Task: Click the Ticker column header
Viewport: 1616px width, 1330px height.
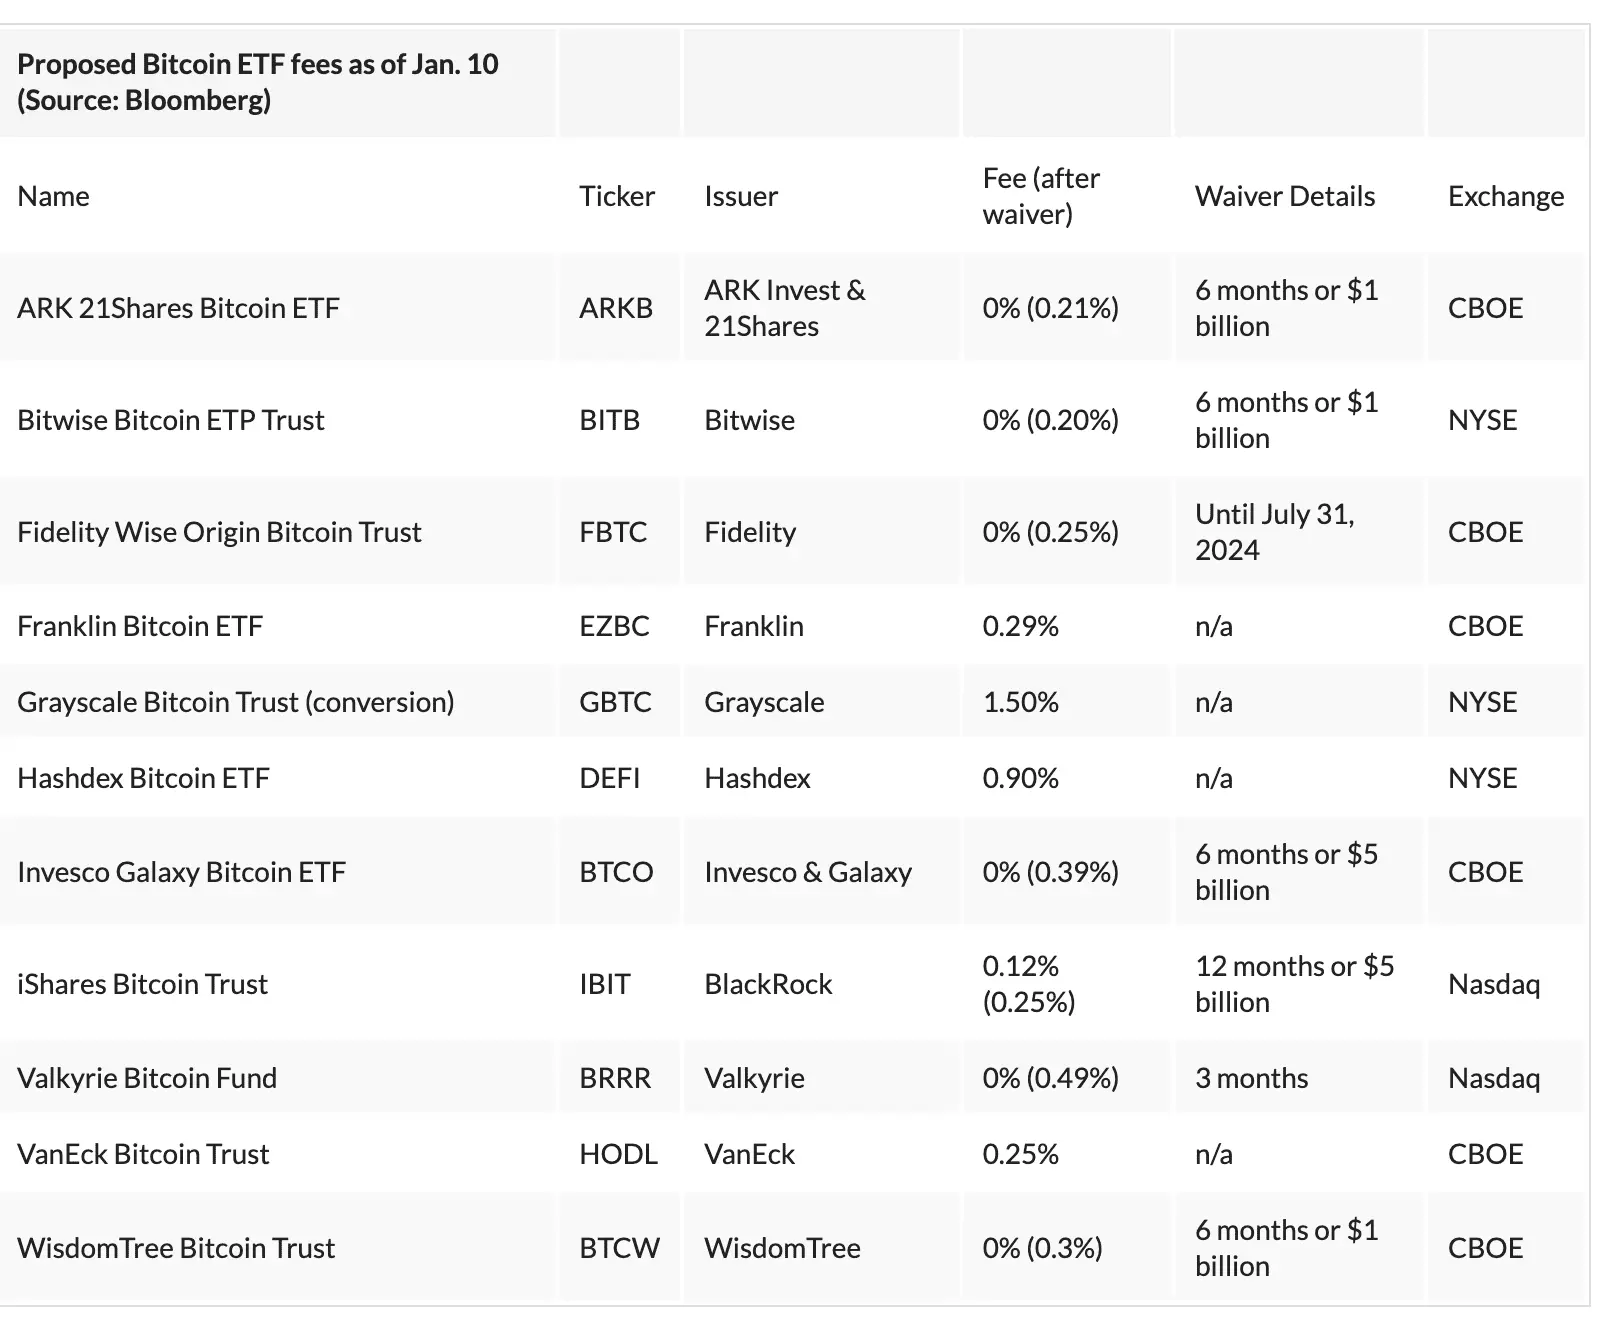Action: pos(616,196)
